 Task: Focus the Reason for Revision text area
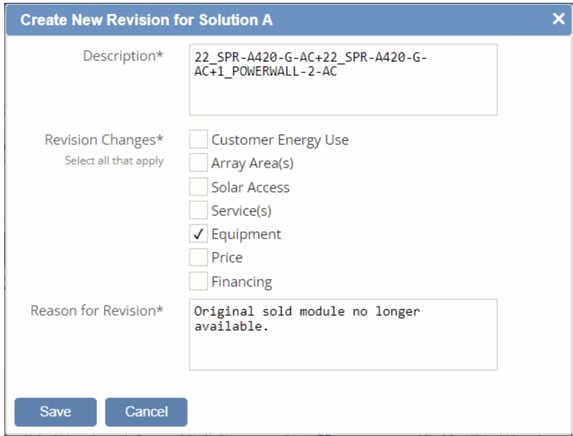343,334
